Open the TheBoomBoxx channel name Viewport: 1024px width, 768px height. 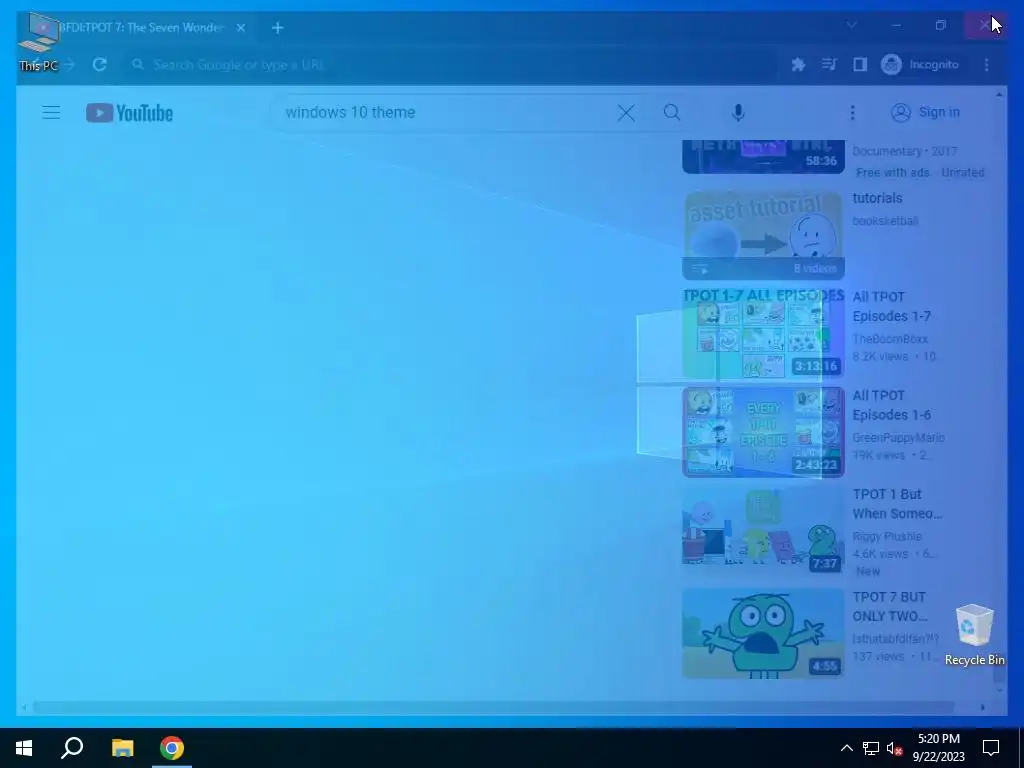[x=889, y=339]
